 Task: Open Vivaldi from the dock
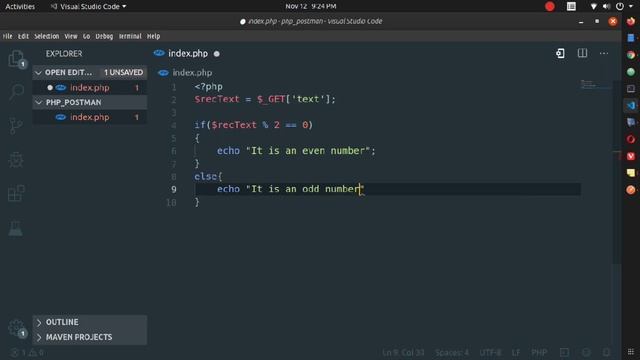[x=631, y=156]
